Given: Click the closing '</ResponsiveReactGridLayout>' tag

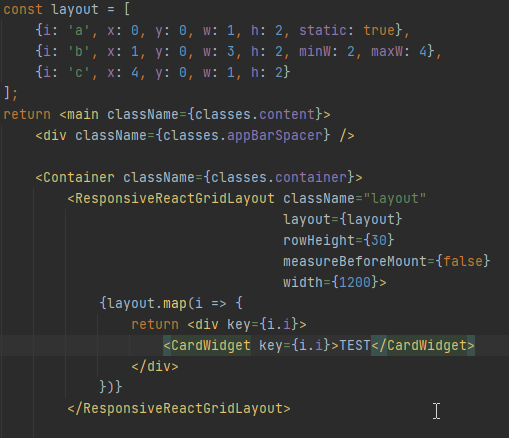Looking at the screenshot, I should (x=179, y=409).
